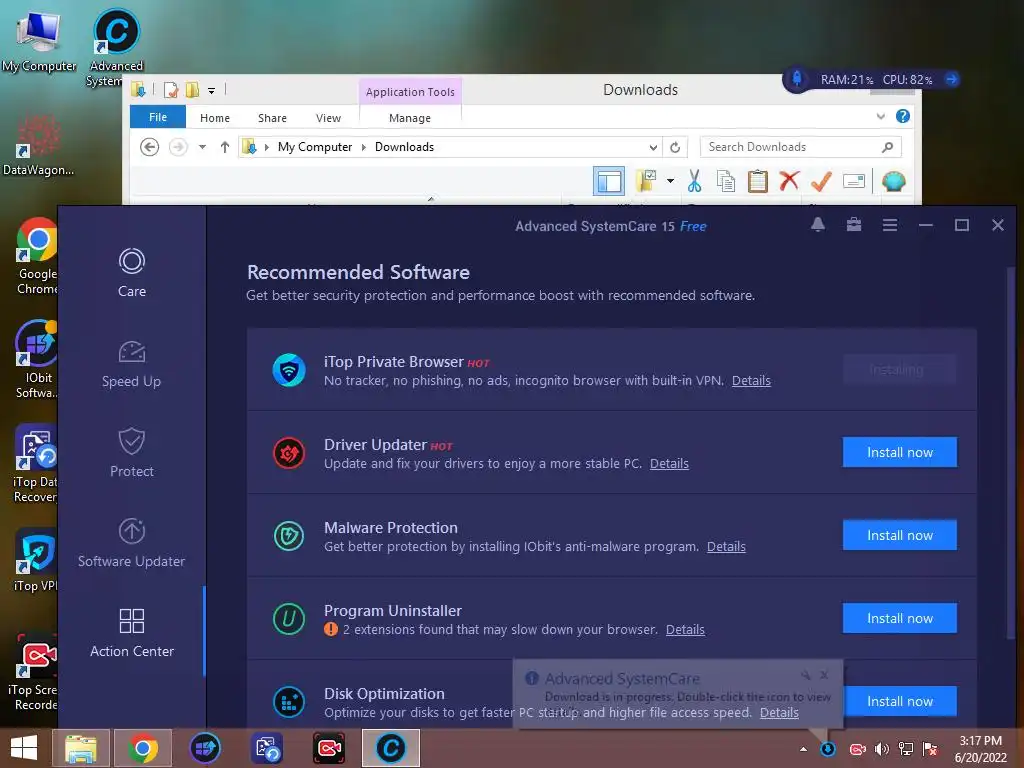Open Advanced SystemCare desktop shortcut

(x=116, y=47)
